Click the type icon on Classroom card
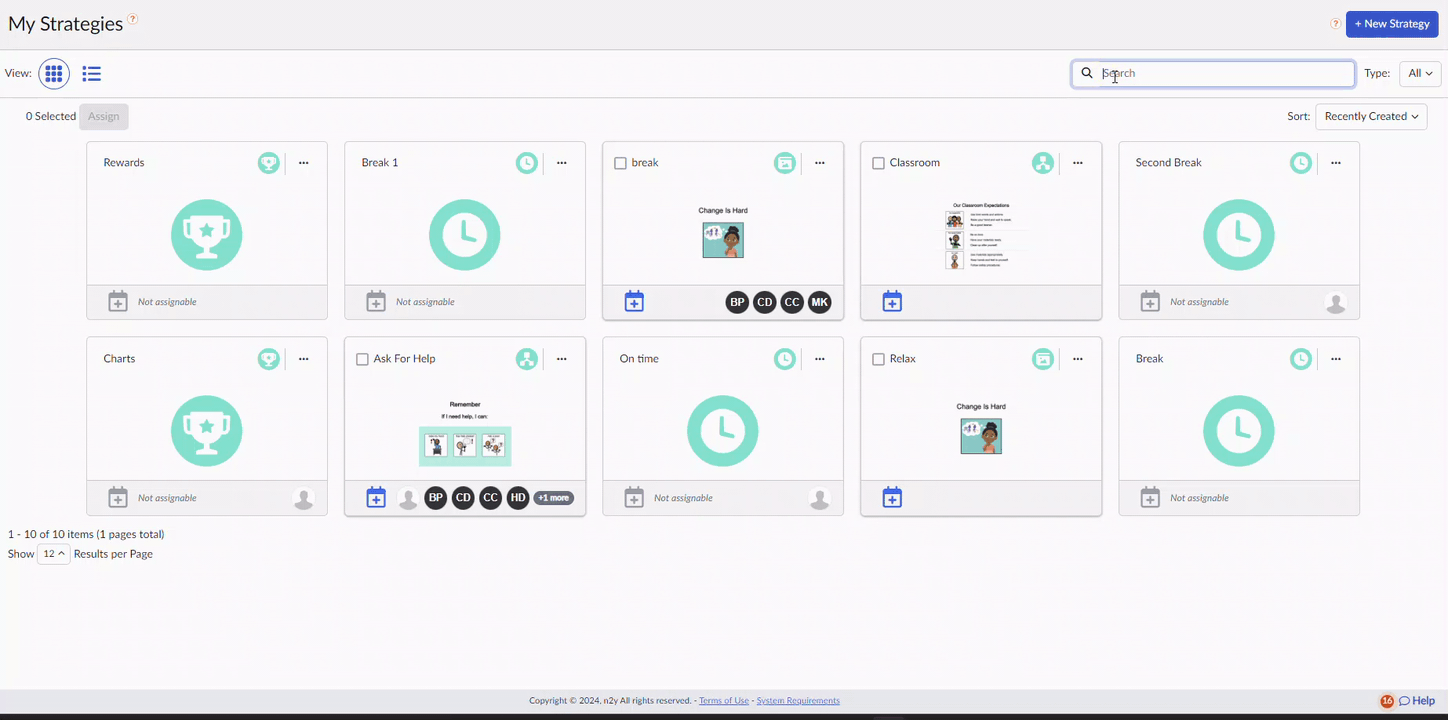1448x720 pixels. (x=1043, y=163)
